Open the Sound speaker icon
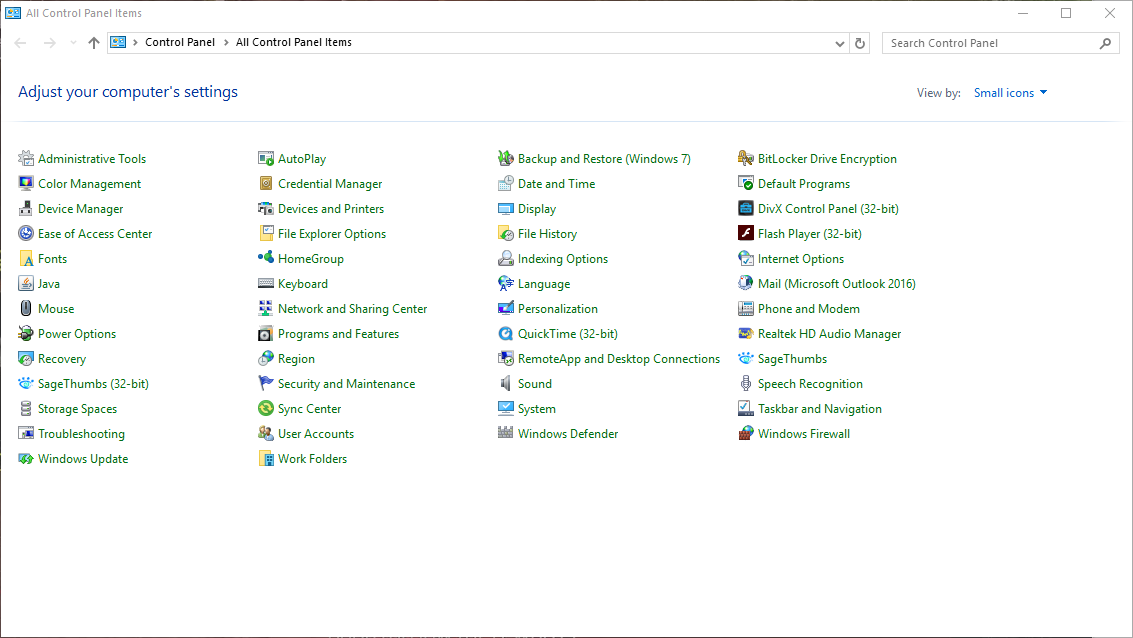The image size is (1133, 638). coord(506,384)
